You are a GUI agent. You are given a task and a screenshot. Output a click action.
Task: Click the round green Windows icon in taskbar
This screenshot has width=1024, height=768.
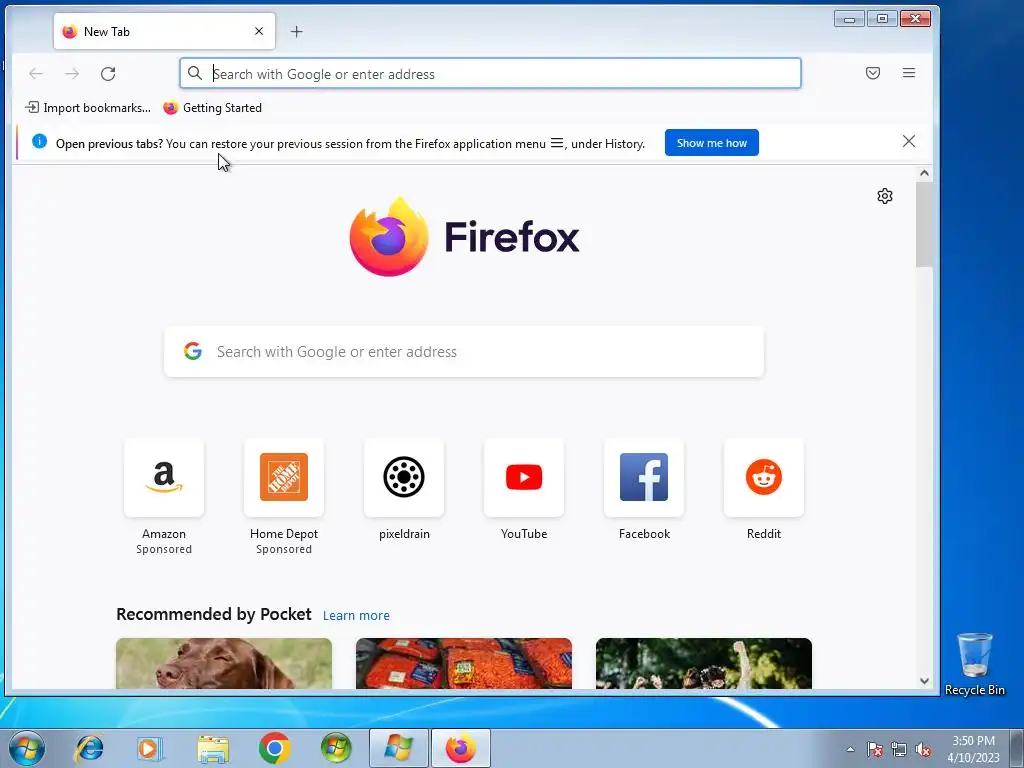[x=336, y=748]
